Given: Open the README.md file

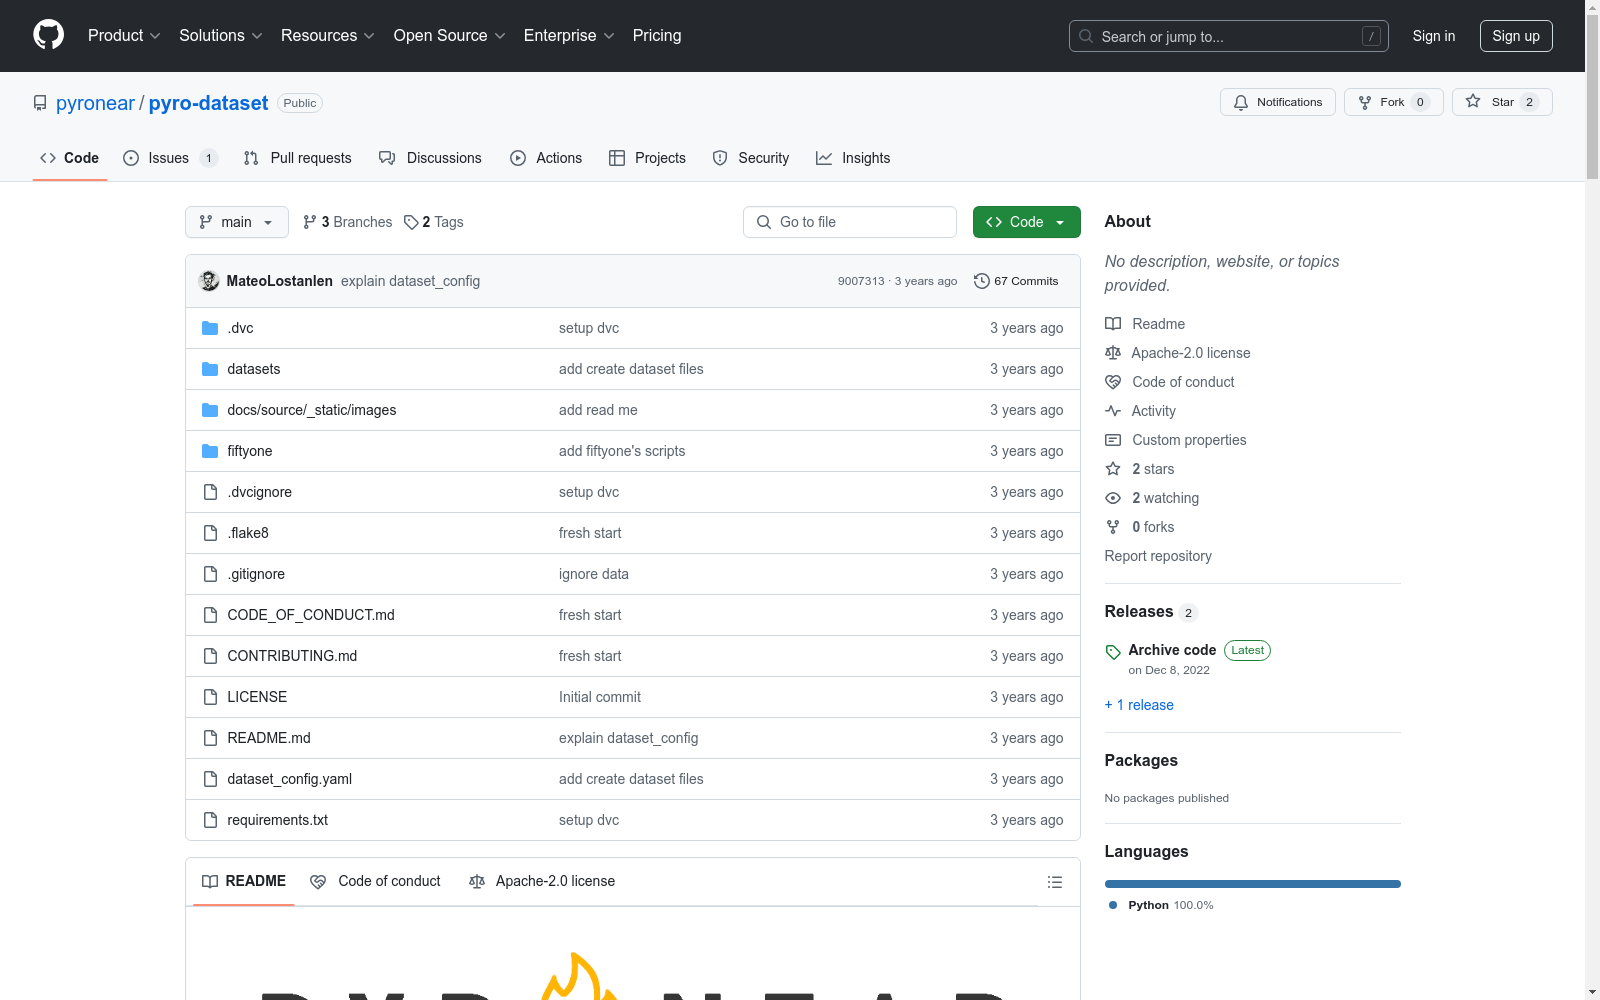Looking at the screenshot, I should pos(269,738).
